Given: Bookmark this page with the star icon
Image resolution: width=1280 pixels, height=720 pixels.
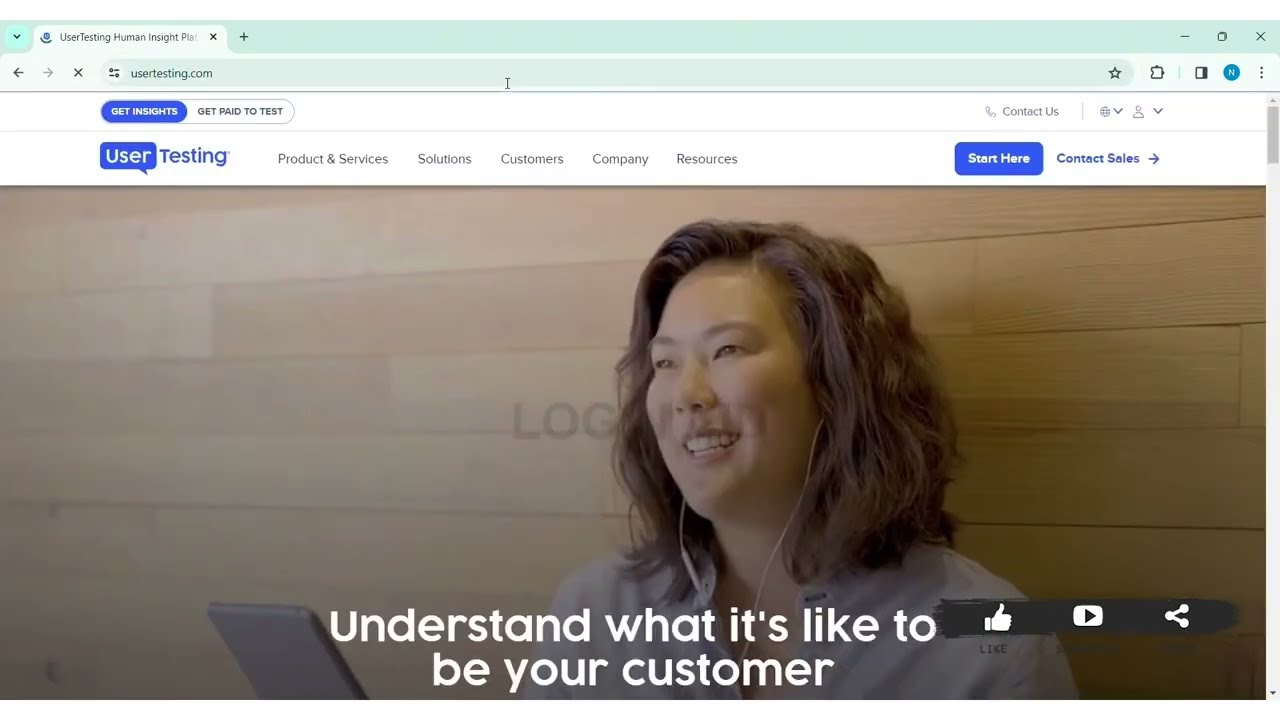Looking at the screenshot, I should [1115, 73].
